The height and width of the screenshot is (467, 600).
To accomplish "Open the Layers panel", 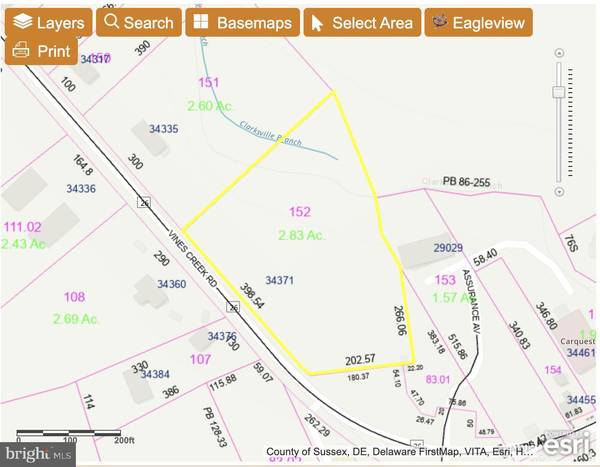I will tap(49, 22).
